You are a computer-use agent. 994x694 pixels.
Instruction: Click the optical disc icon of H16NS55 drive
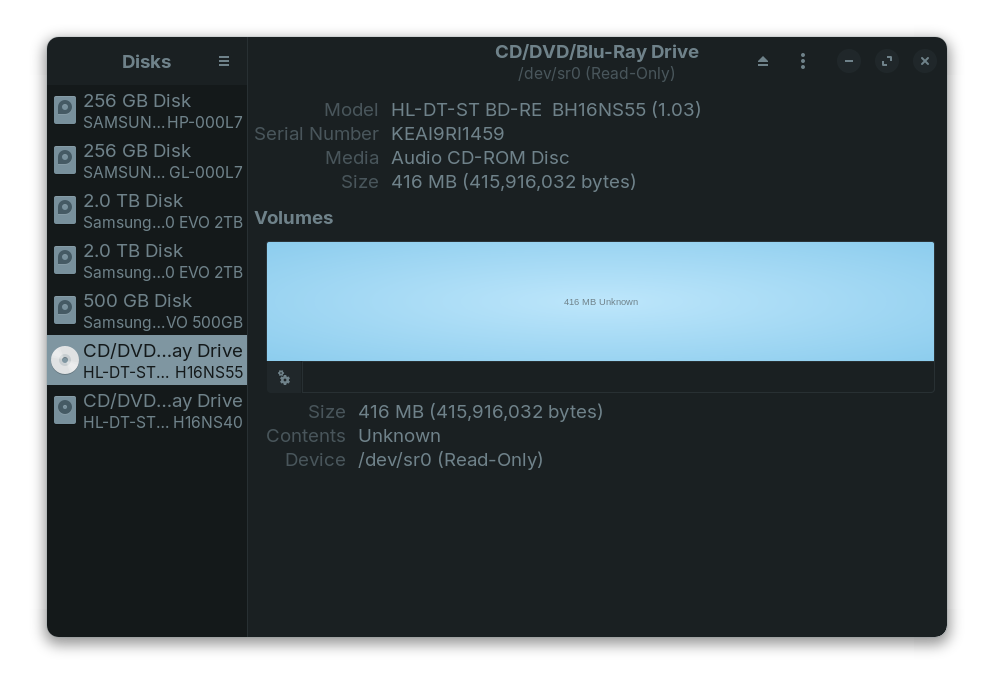click(65, 360)
